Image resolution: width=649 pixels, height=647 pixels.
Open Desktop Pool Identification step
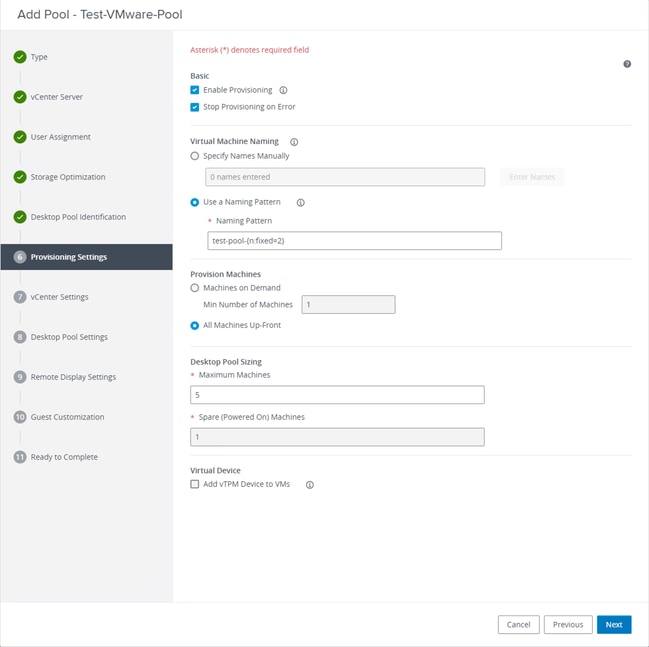point(78,217)
